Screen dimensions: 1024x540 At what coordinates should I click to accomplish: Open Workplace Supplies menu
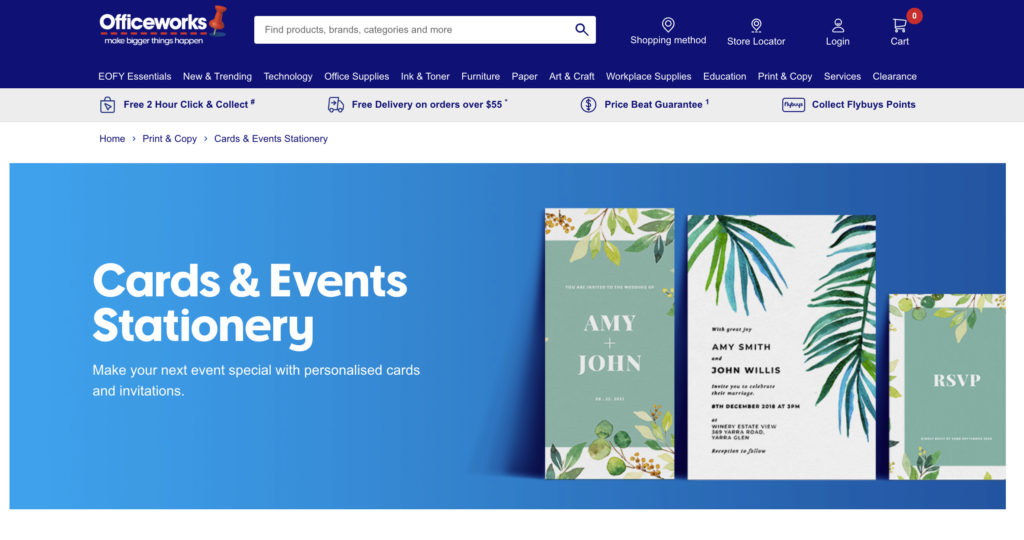[648, 76]
